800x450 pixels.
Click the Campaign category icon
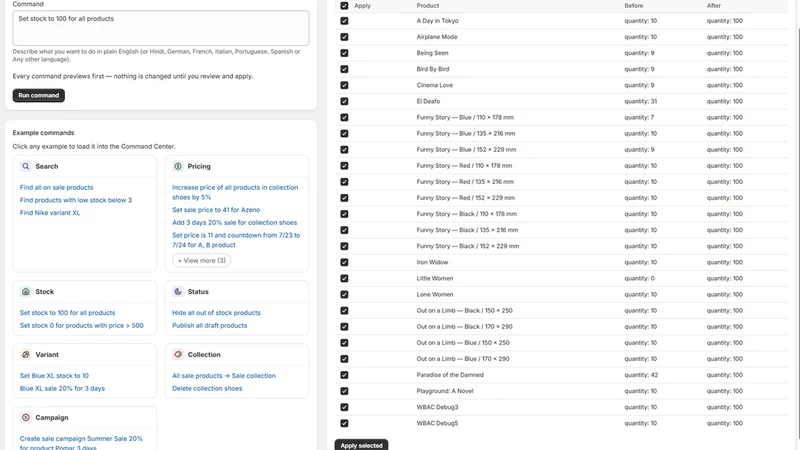(26, 417)
